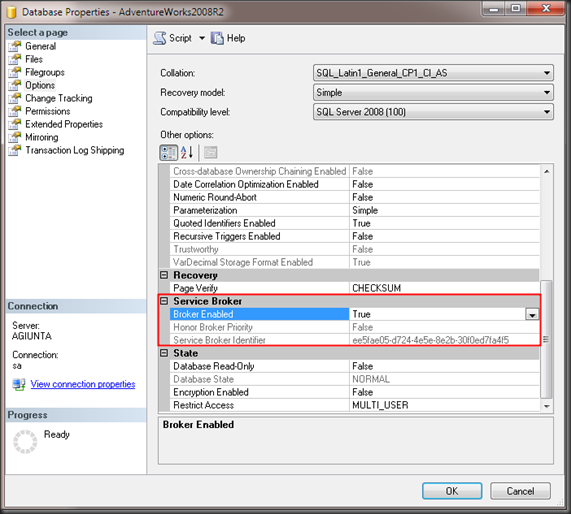
Task: Open the Change Tracking page
Action: [x=59, y=98]
